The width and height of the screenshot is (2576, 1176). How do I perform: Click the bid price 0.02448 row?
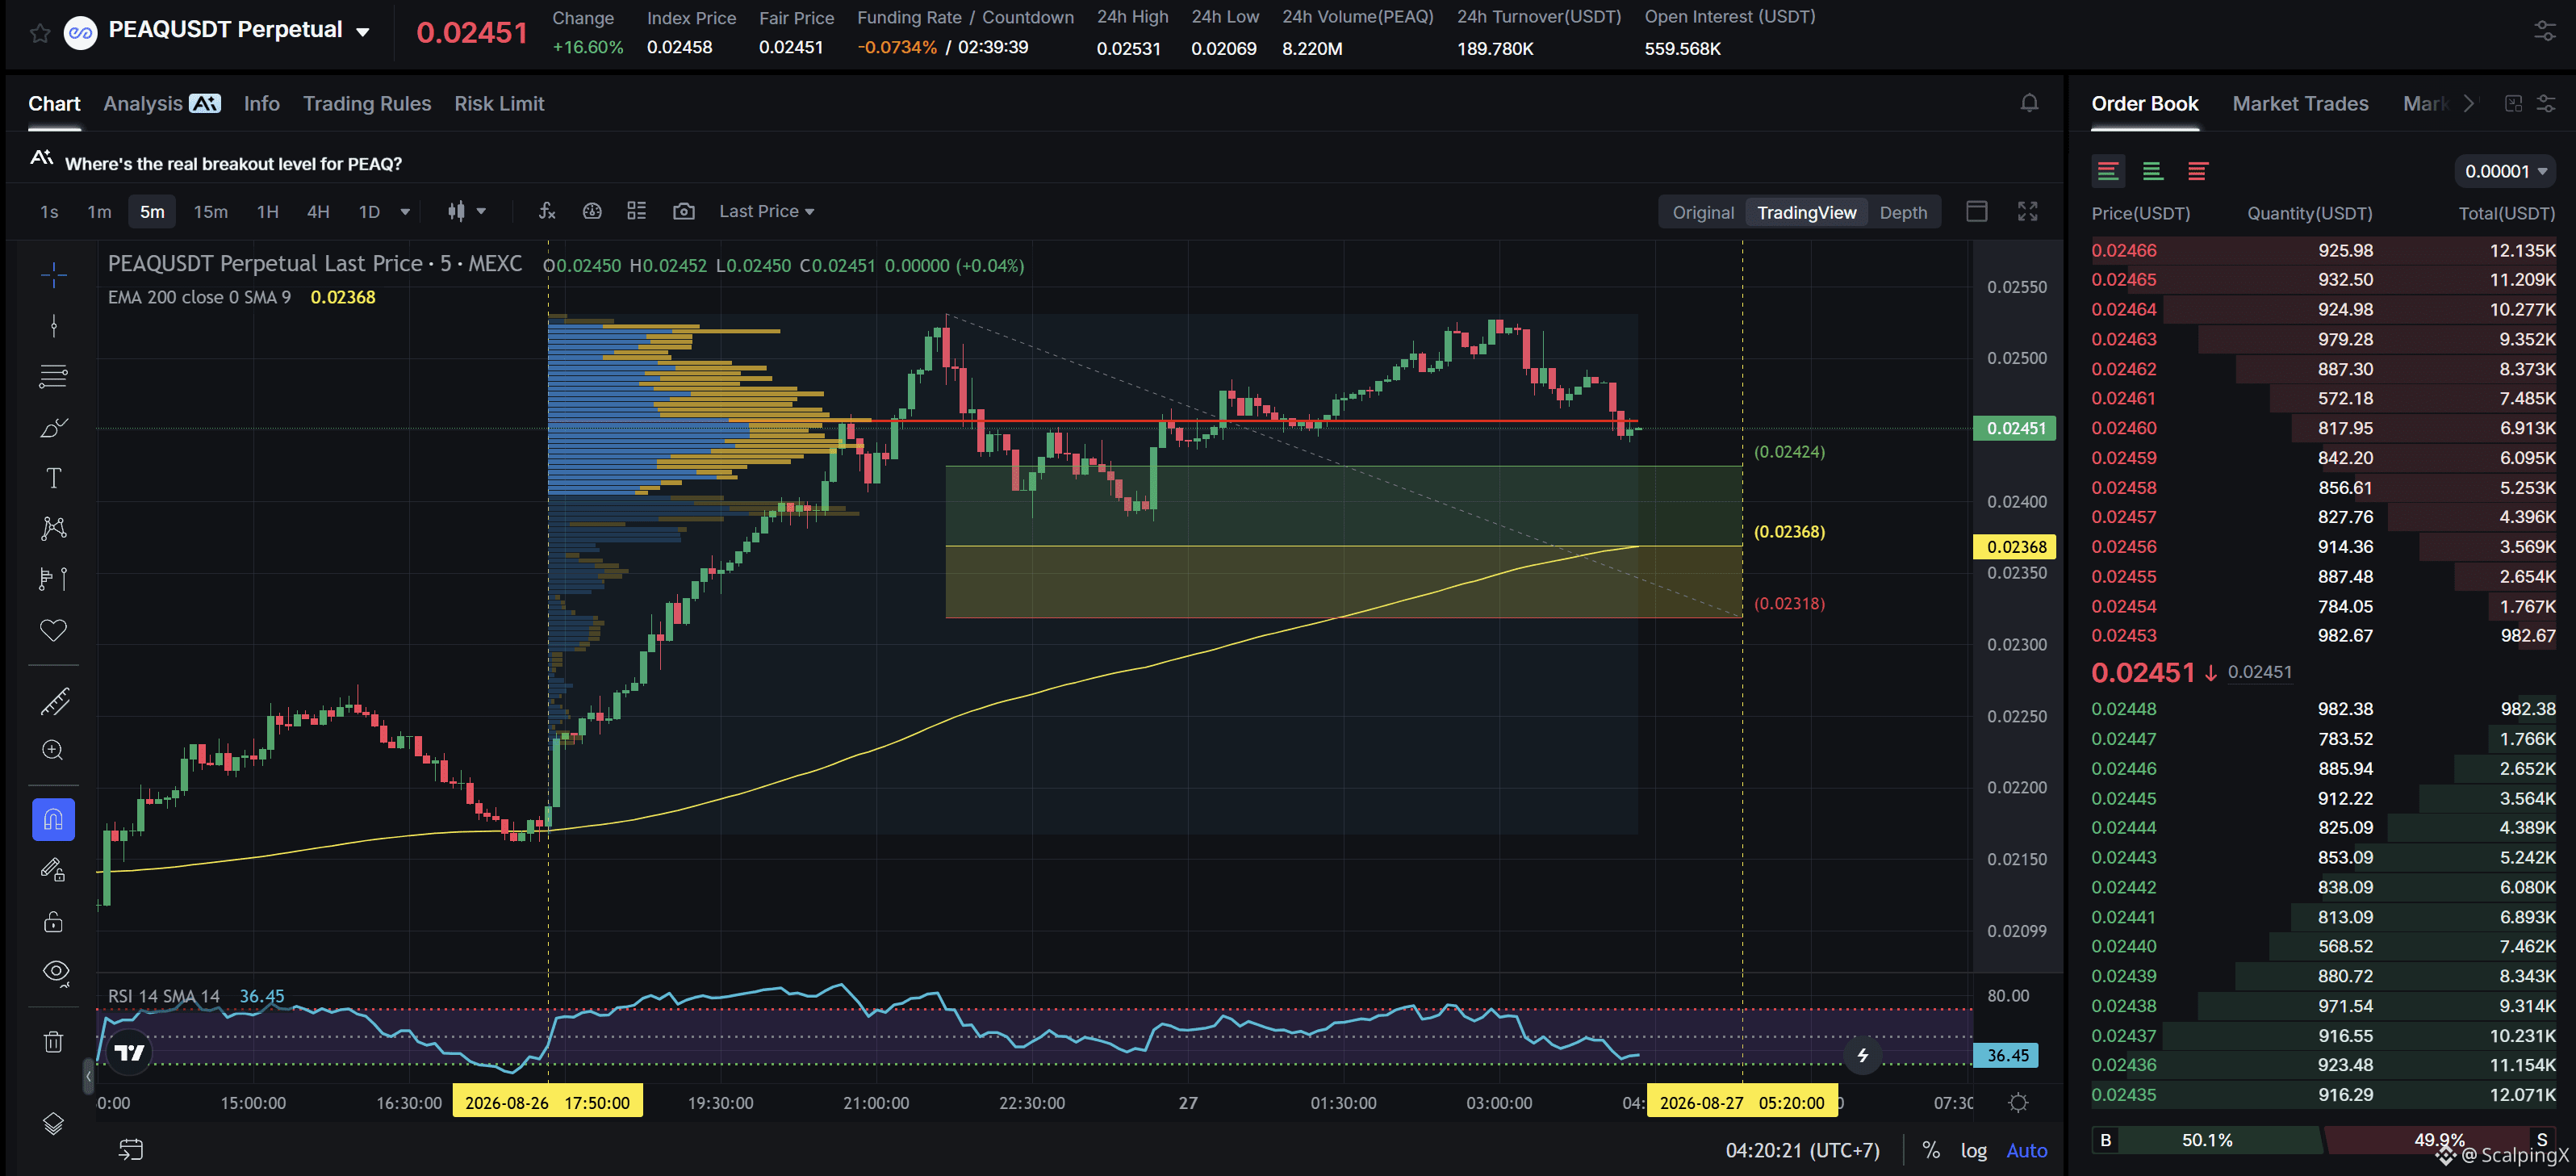pos(2323,709)
